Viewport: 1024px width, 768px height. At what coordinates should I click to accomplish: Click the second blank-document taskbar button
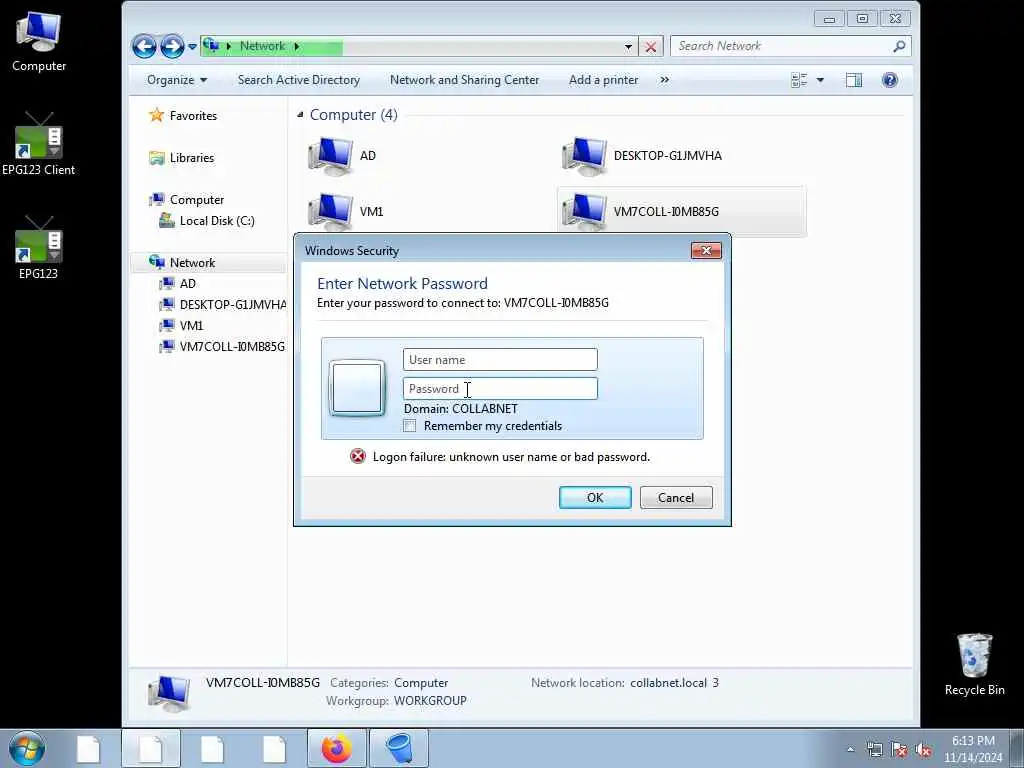click(x=150, y=748)
